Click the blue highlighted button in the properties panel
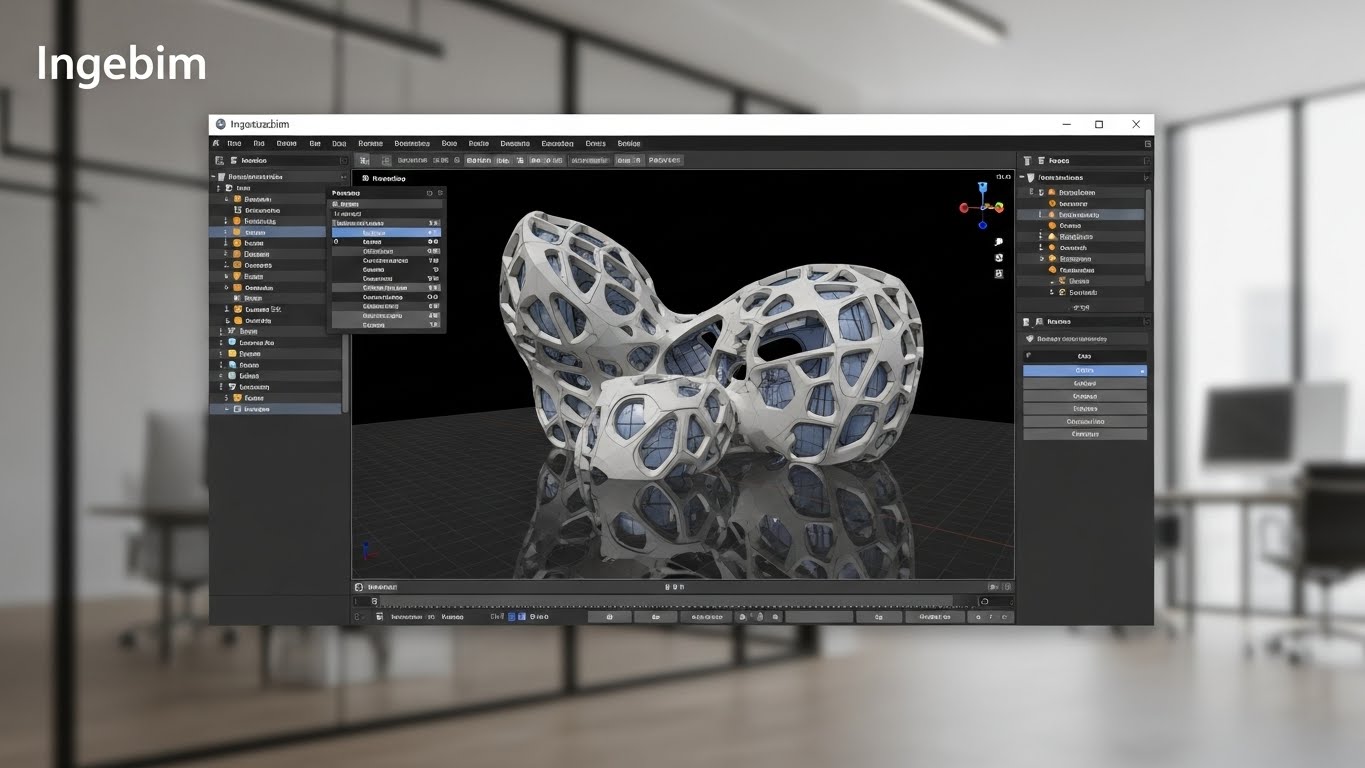 [x=1084, y=371]
